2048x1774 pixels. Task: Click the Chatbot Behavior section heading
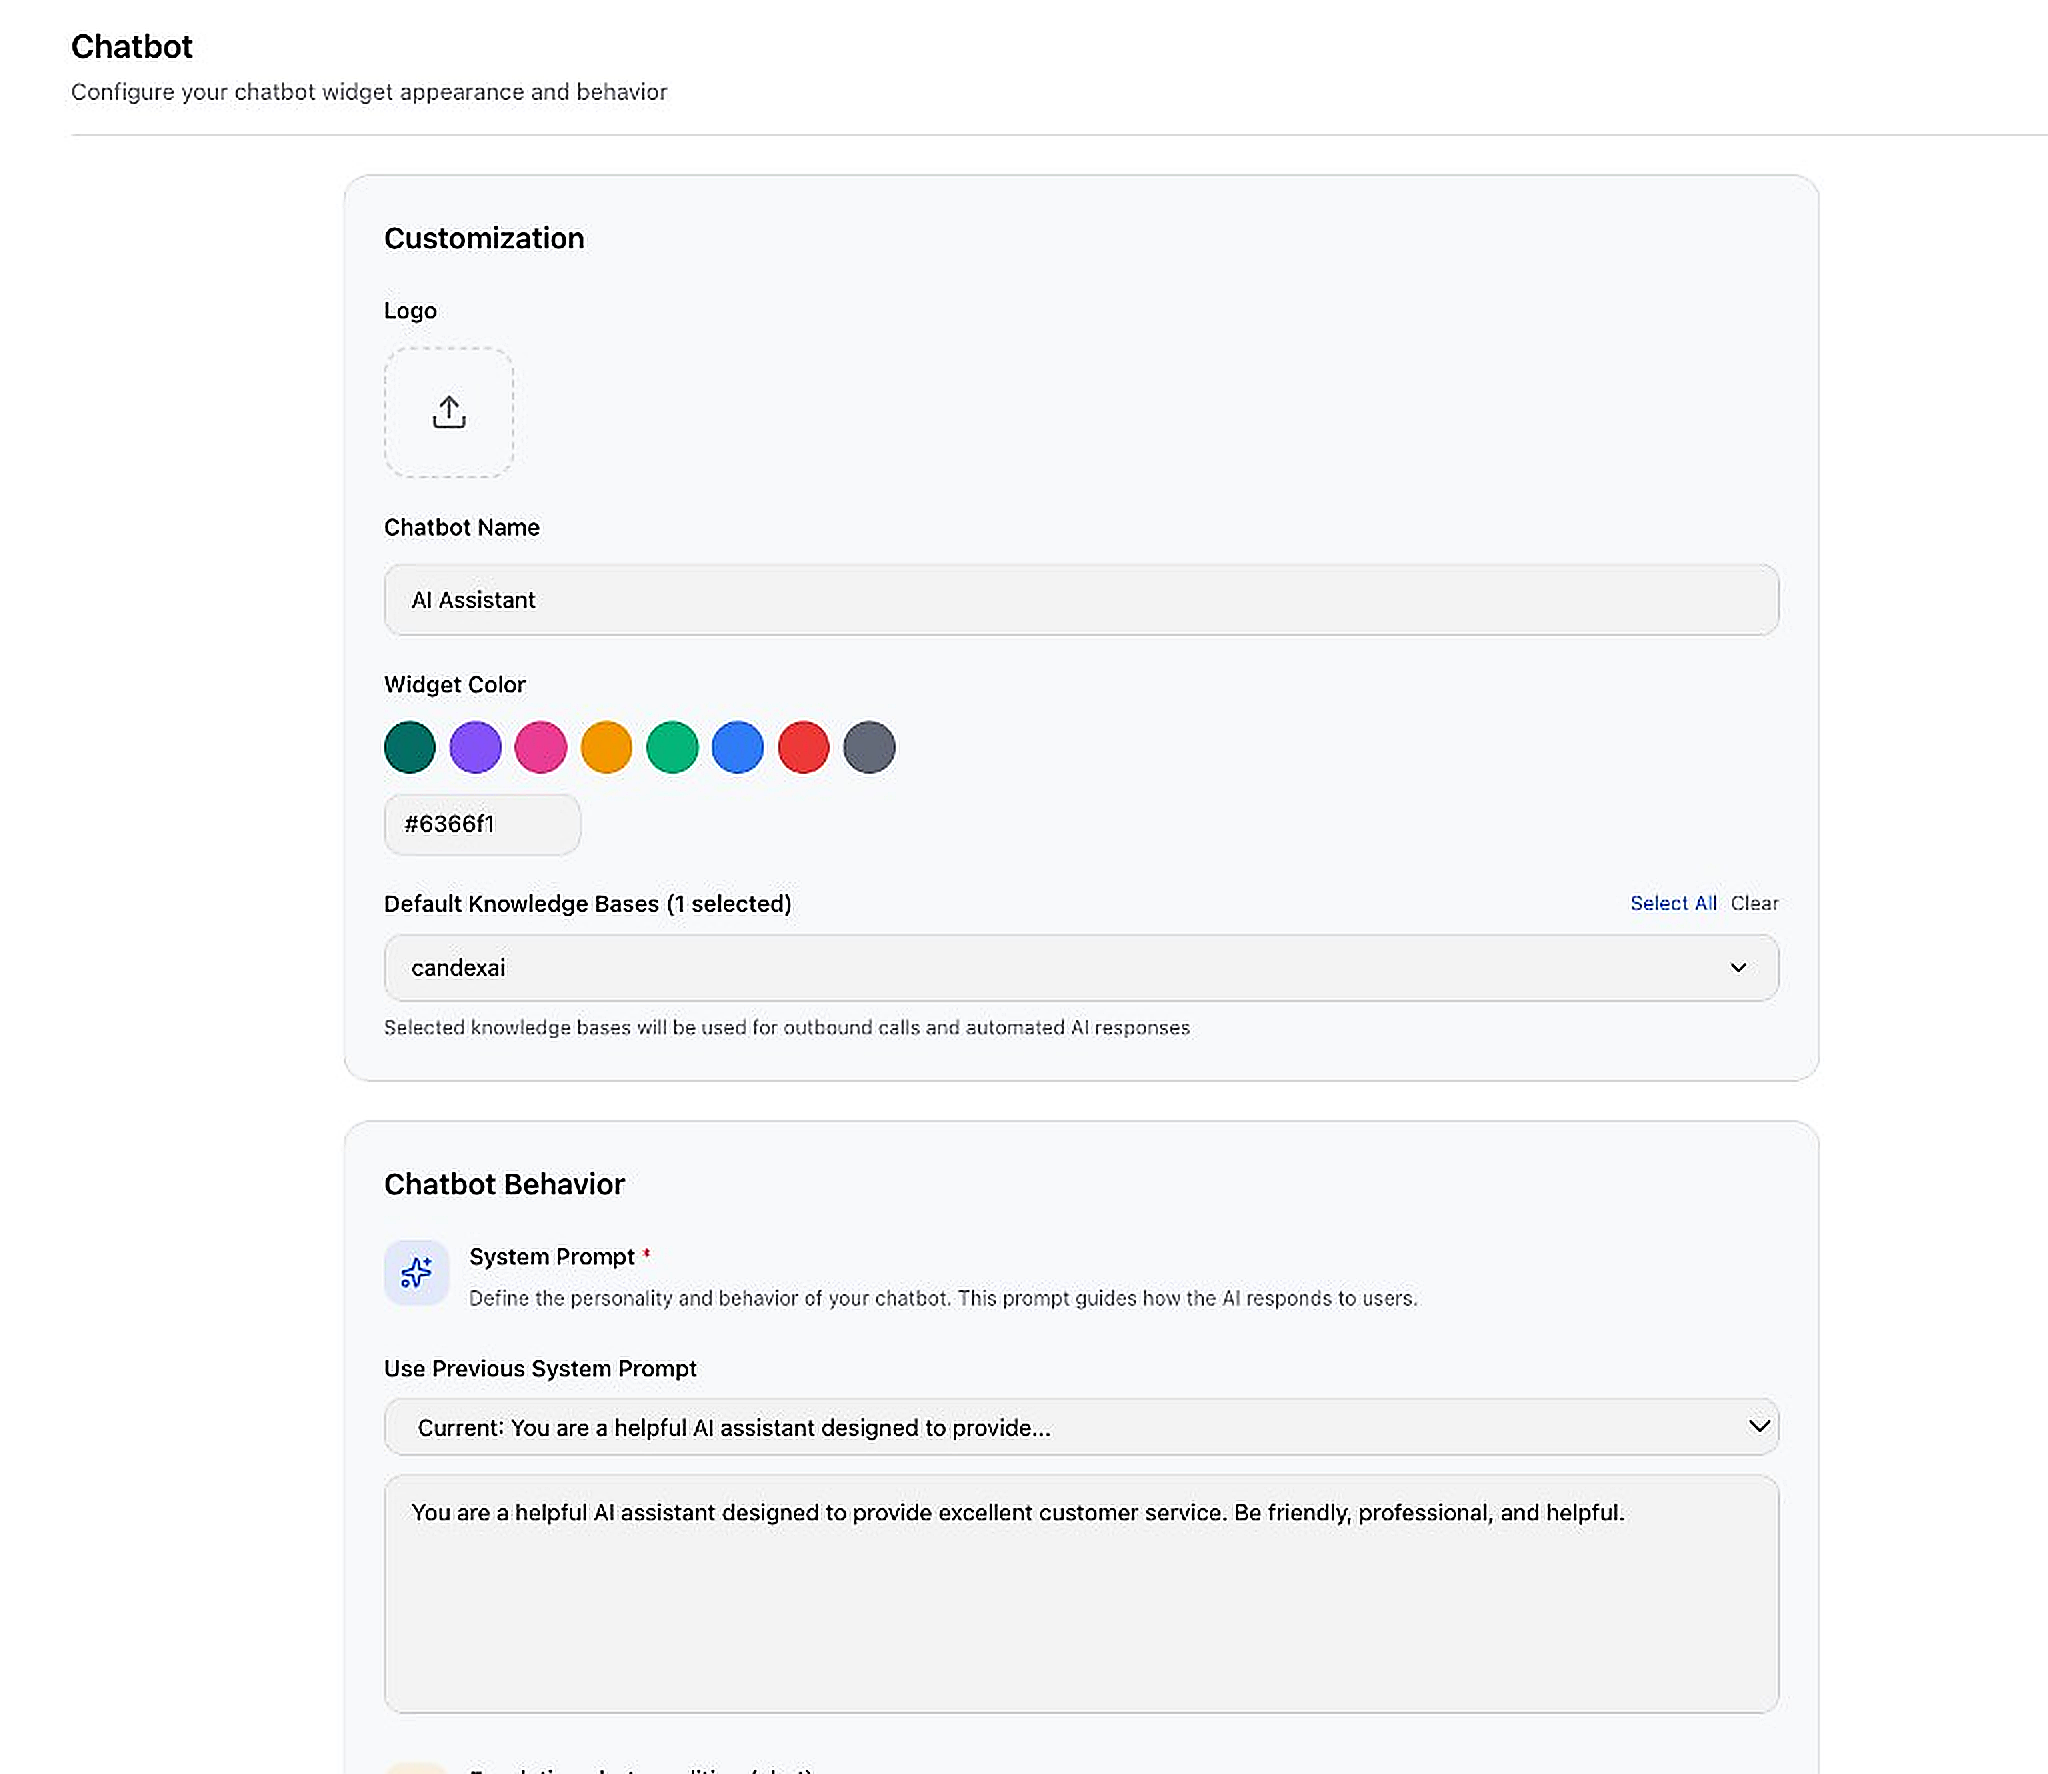pos(504,1184)
